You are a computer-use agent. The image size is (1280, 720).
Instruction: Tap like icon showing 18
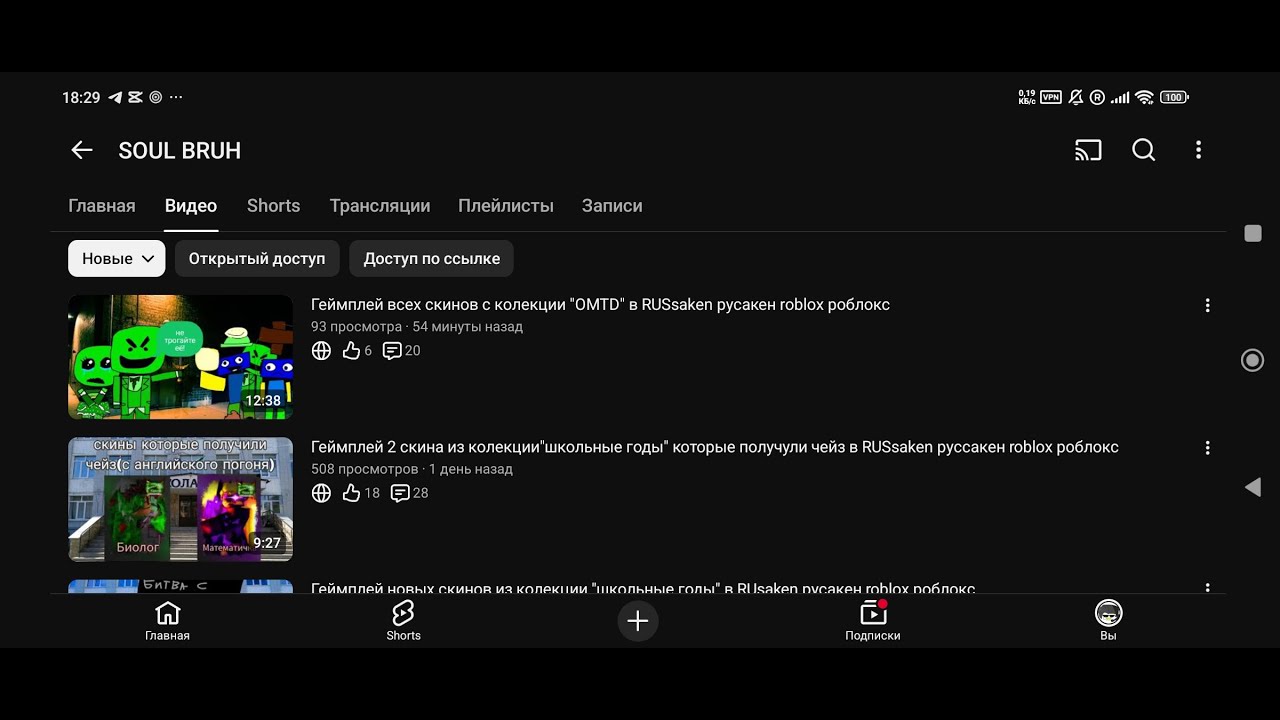351,493
